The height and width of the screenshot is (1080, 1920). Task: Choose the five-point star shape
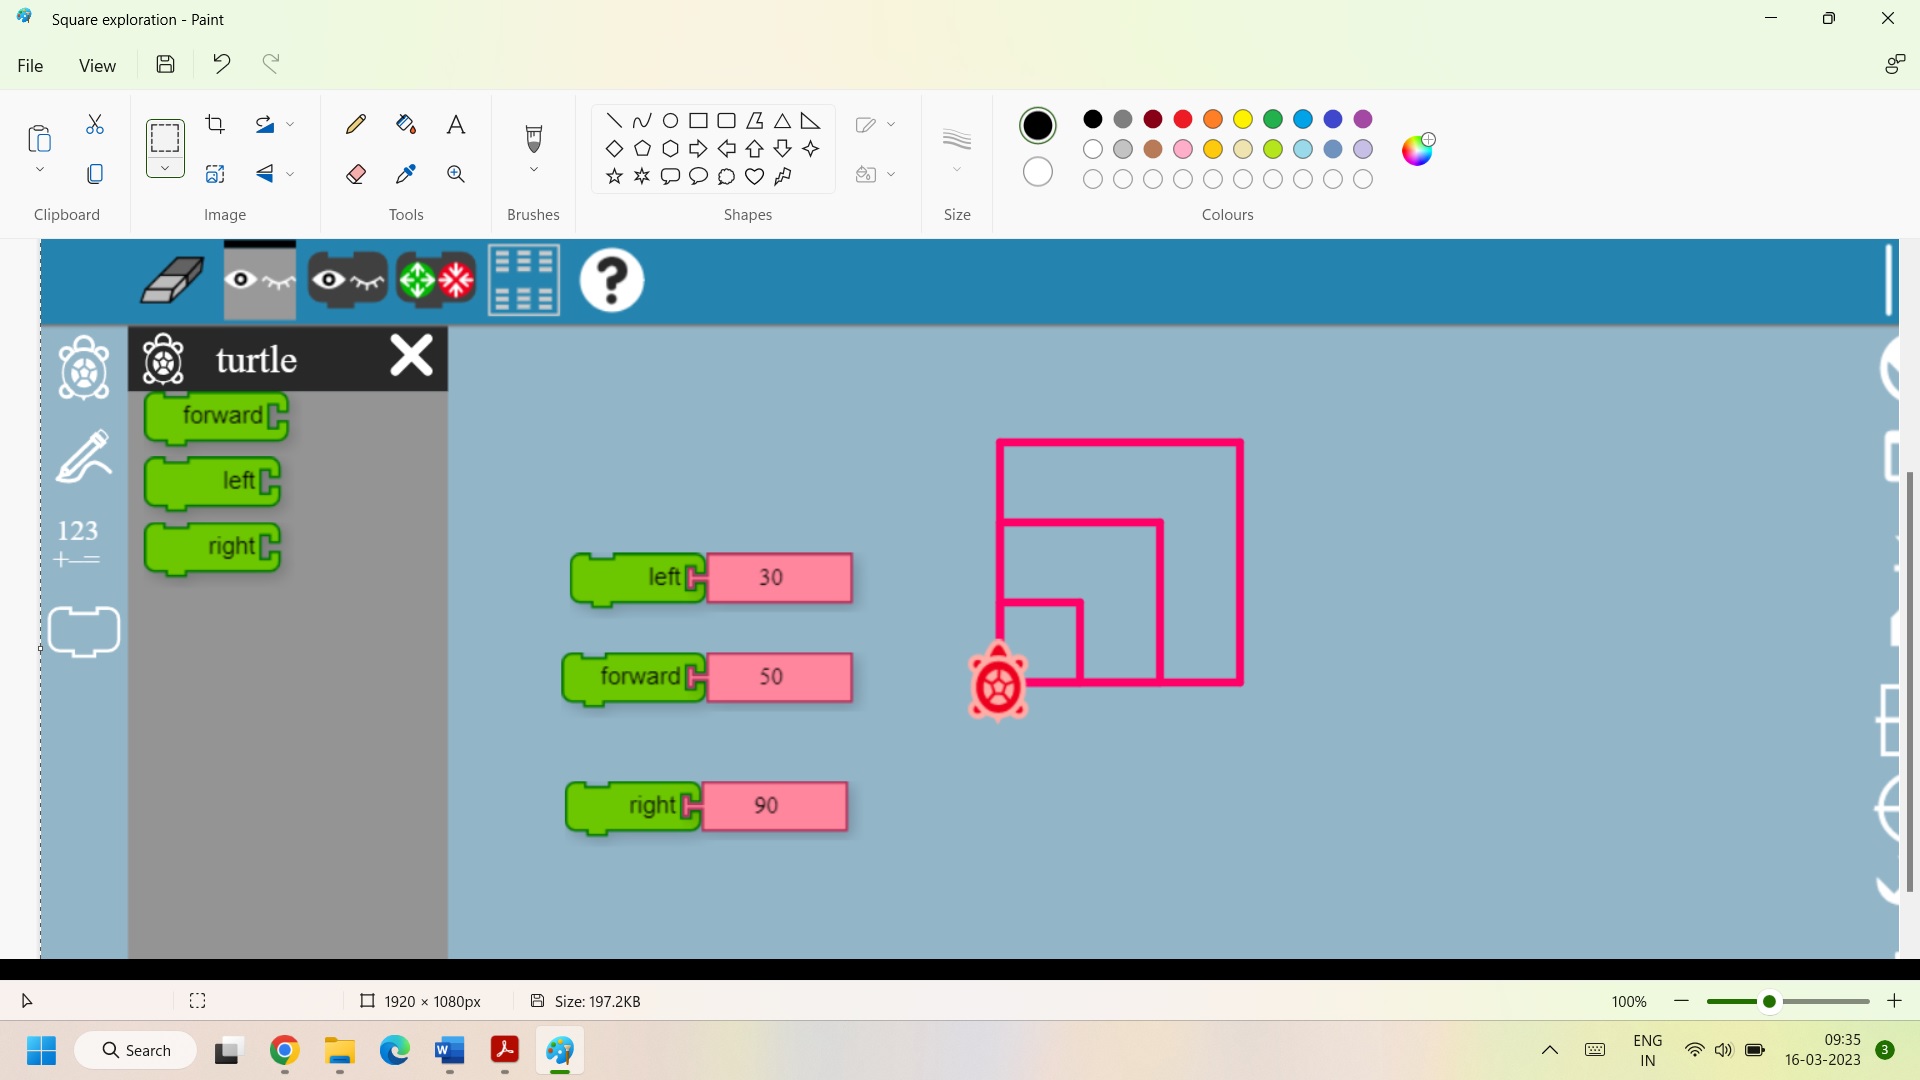tap(614, 177)
